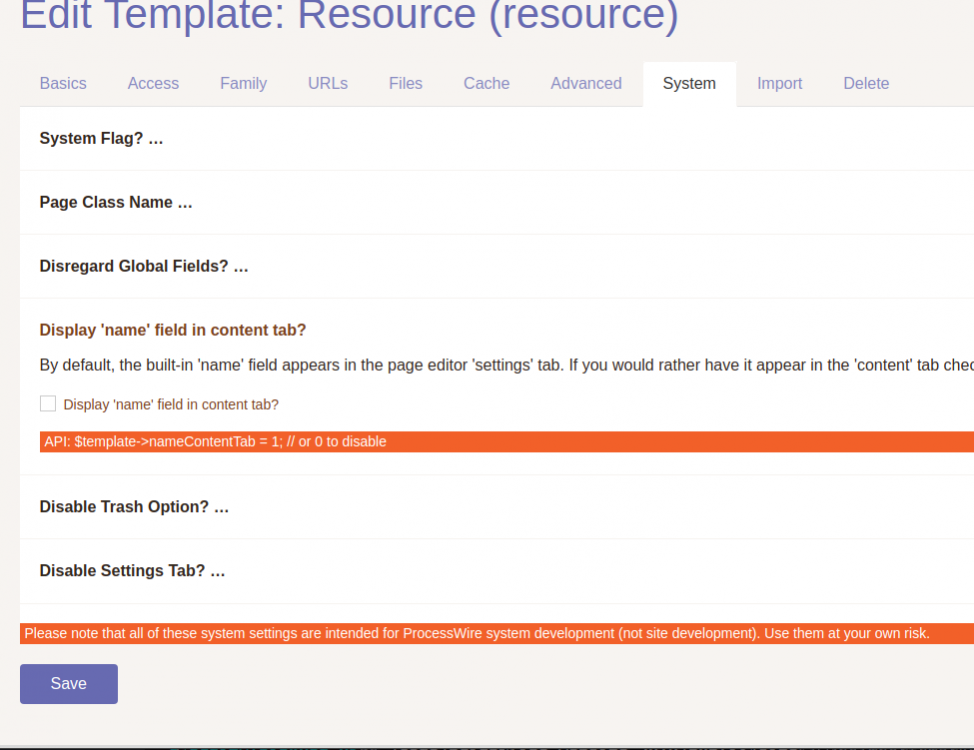Open the Delete tab
This screenshot has width=974, height=750.
tap(866, 84)
